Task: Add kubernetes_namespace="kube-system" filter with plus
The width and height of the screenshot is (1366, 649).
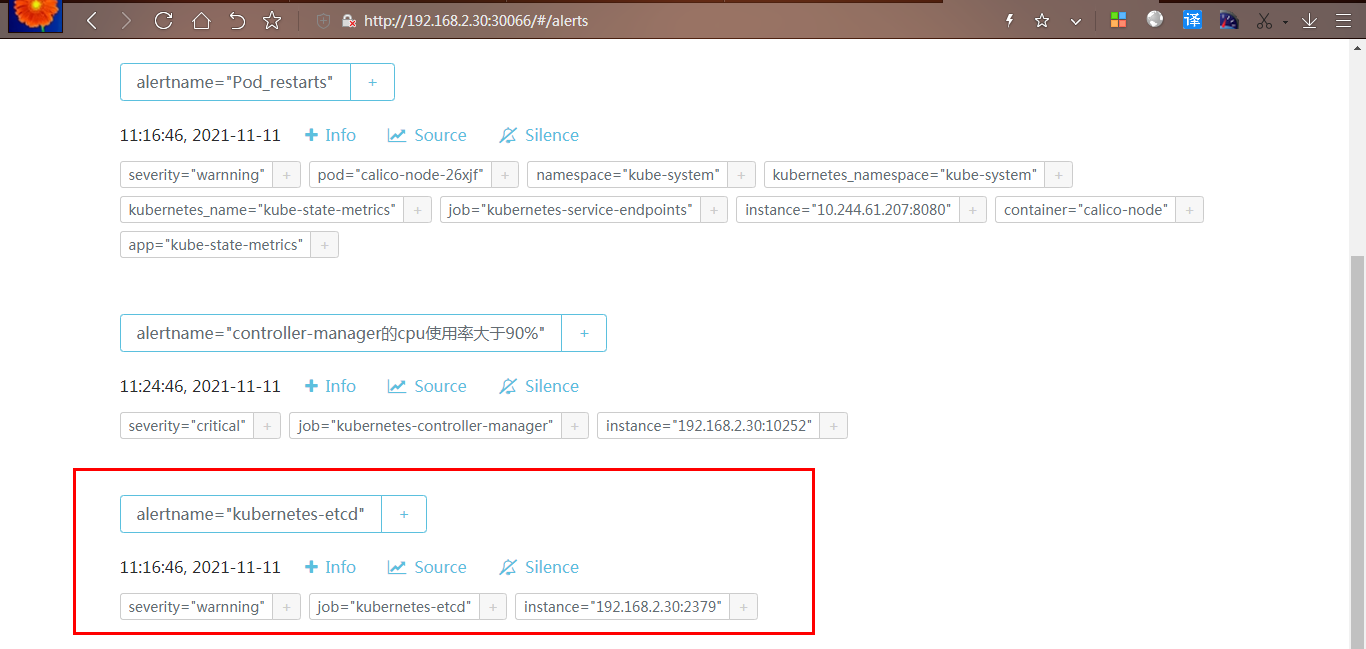Action: (x=1058, y=175)
